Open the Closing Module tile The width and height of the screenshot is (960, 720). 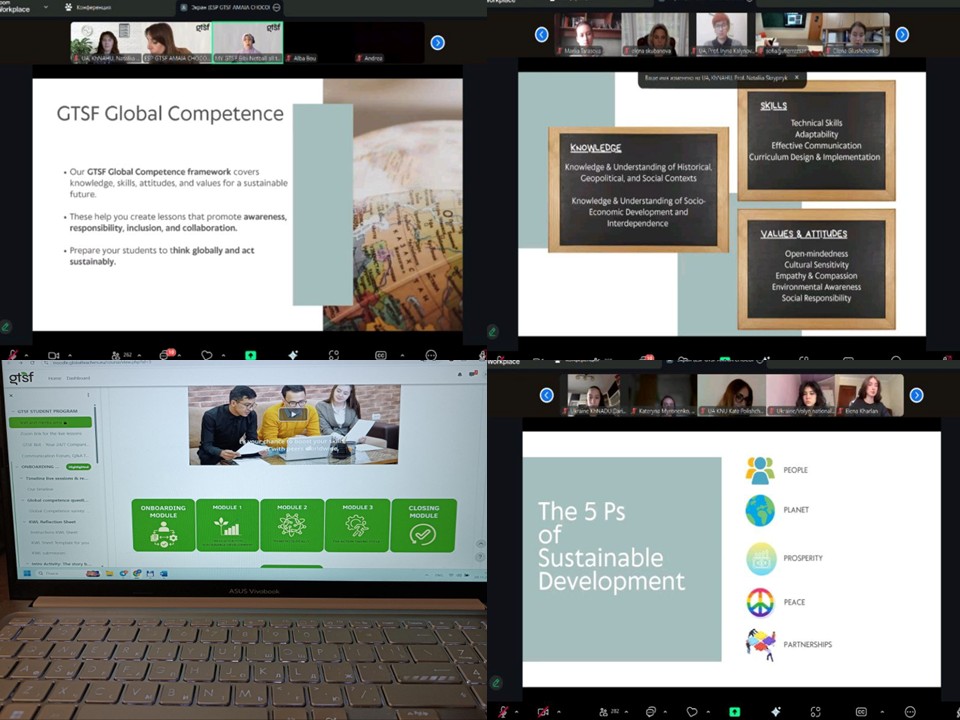[423, 525]
